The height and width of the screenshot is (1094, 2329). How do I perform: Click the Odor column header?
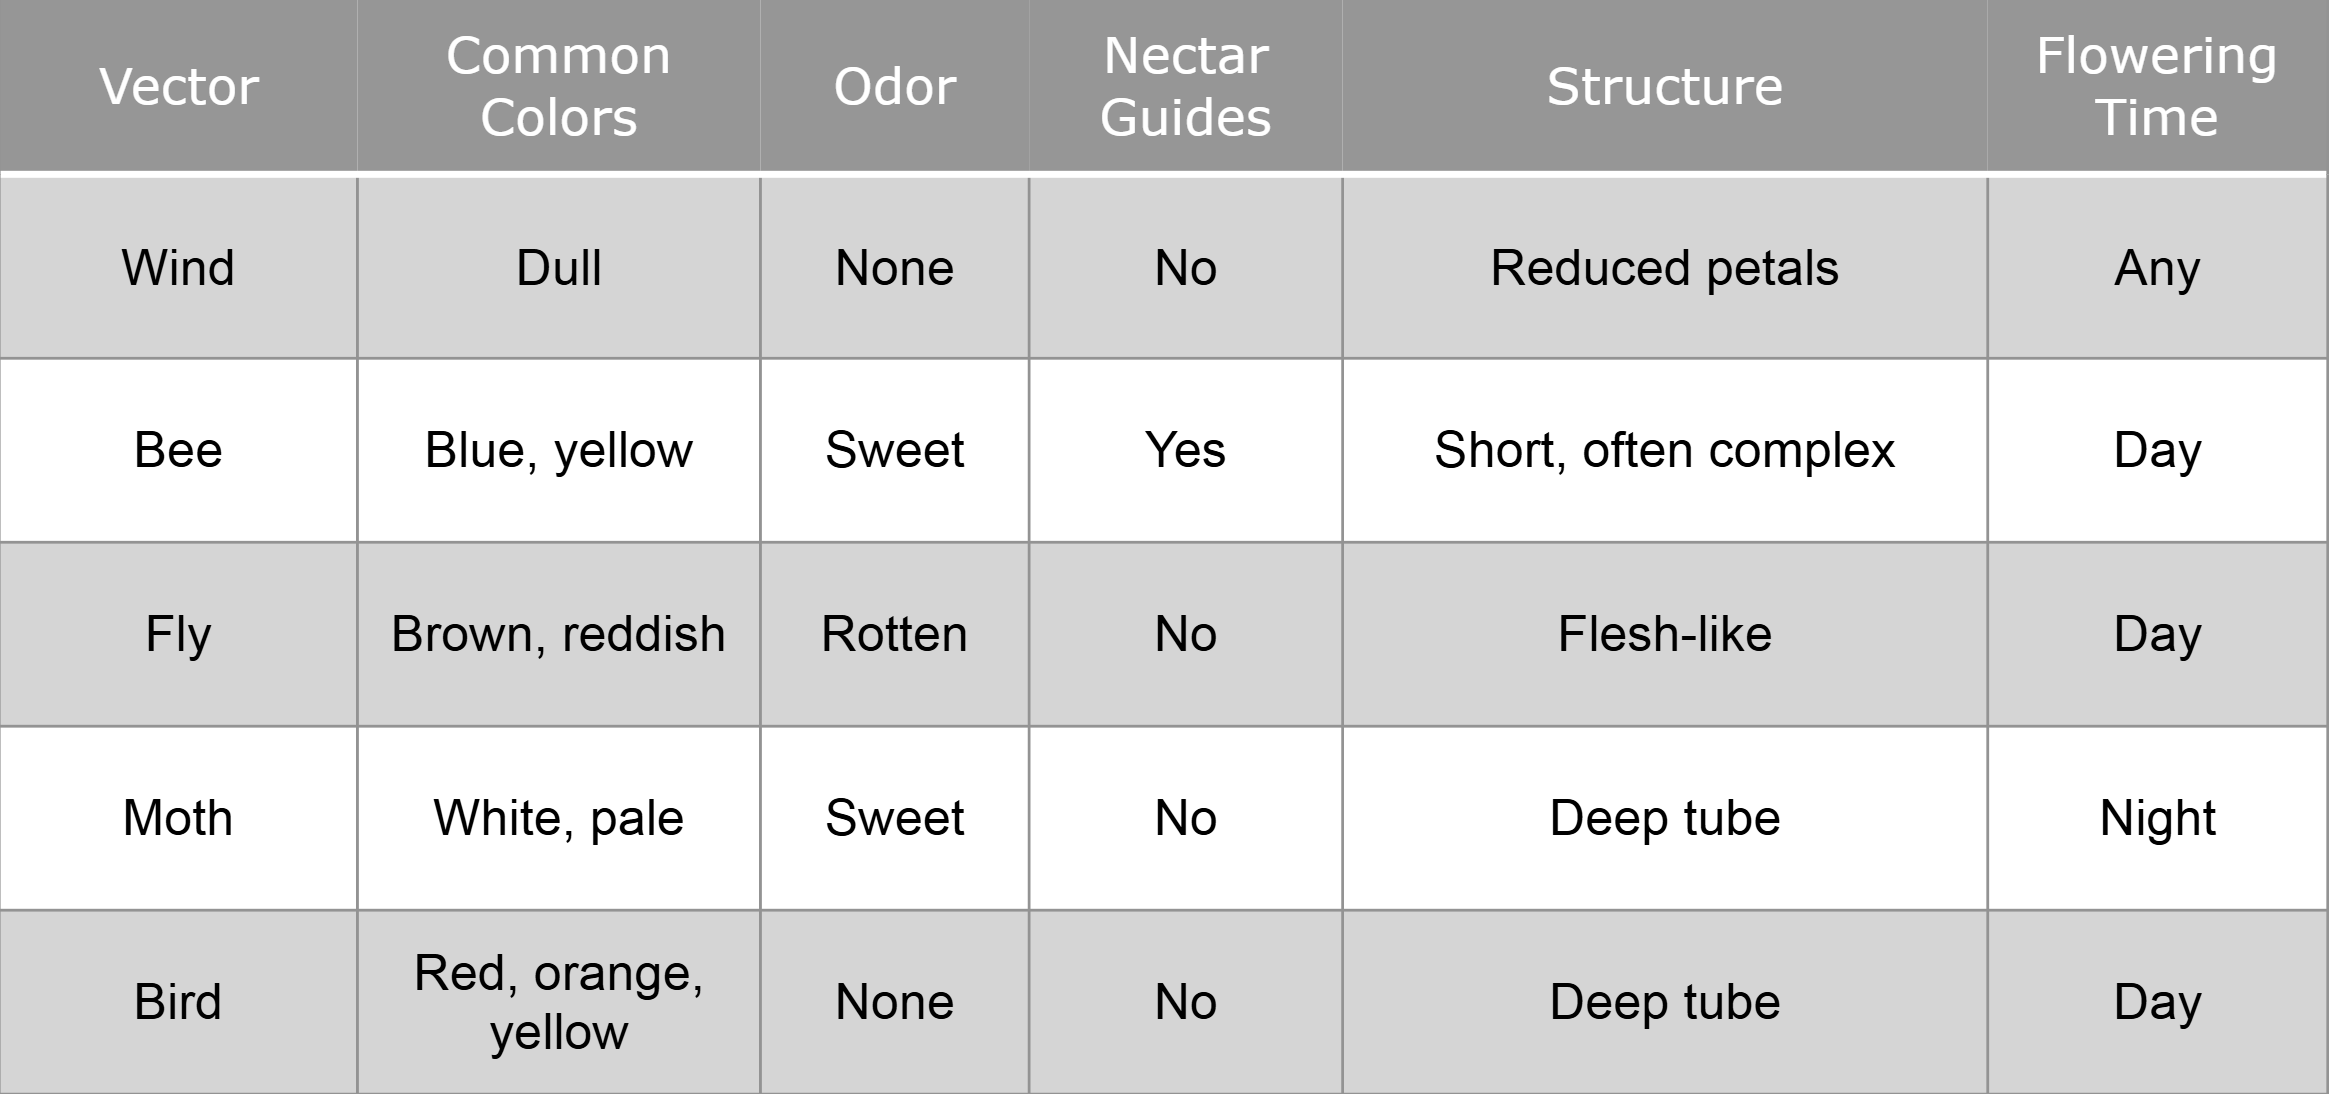(x=894, y=86)
